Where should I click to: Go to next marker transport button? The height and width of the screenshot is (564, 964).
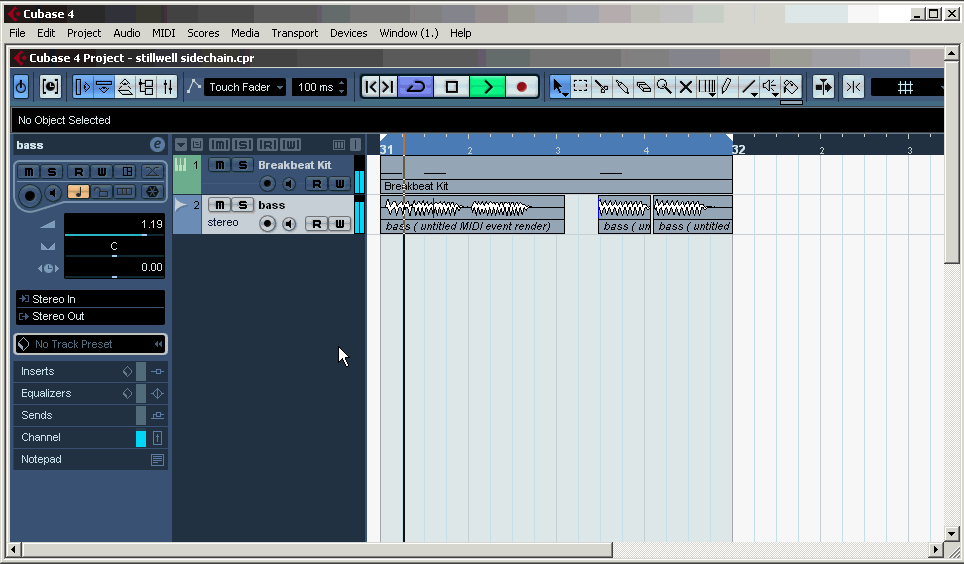388,87
